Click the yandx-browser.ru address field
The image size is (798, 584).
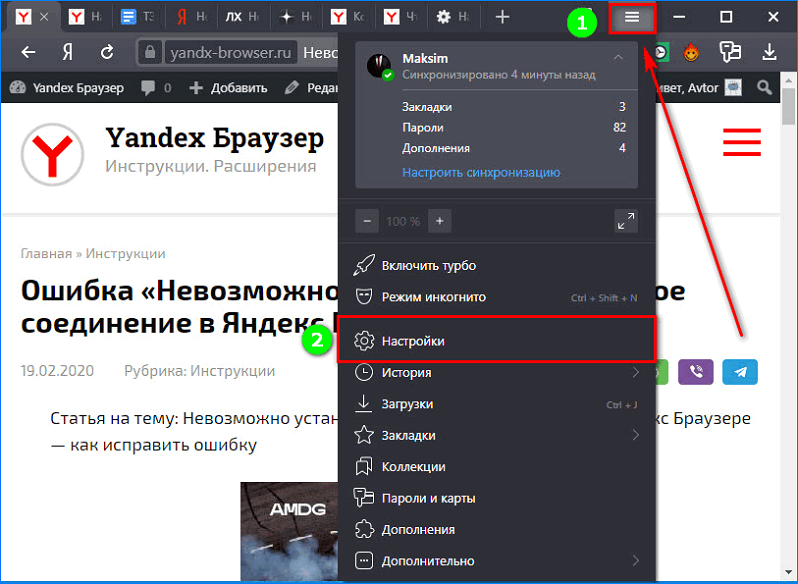point(231,53)
